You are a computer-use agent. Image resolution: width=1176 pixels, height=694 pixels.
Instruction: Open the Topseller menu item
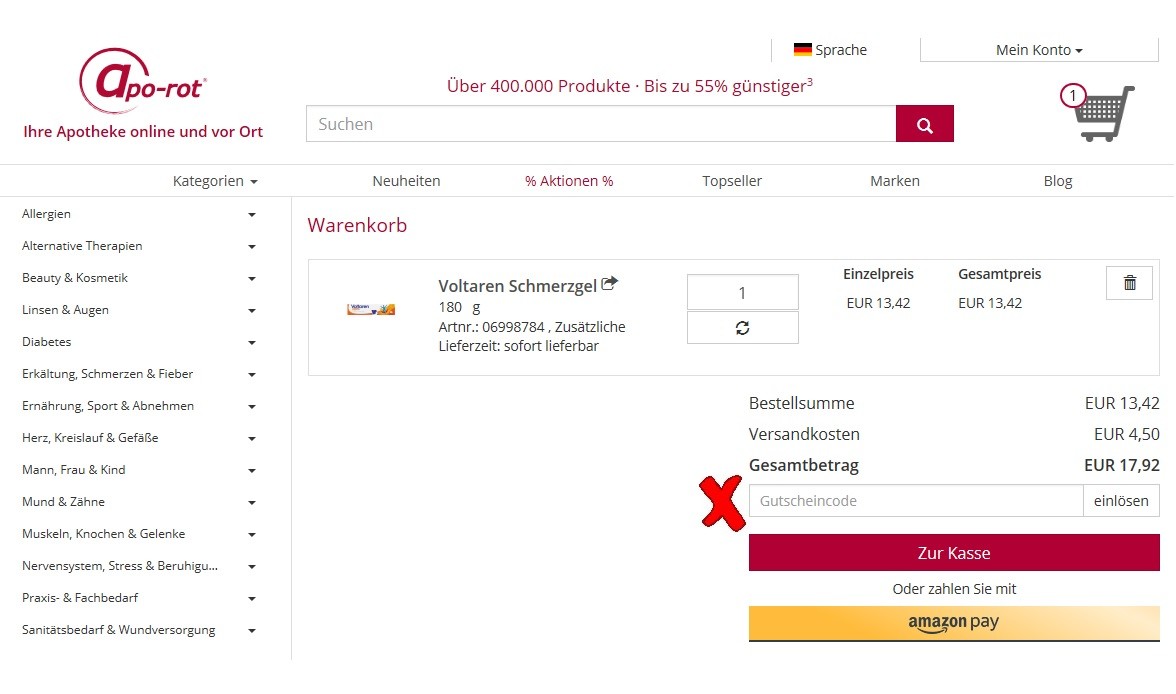(x=732, y=181)
